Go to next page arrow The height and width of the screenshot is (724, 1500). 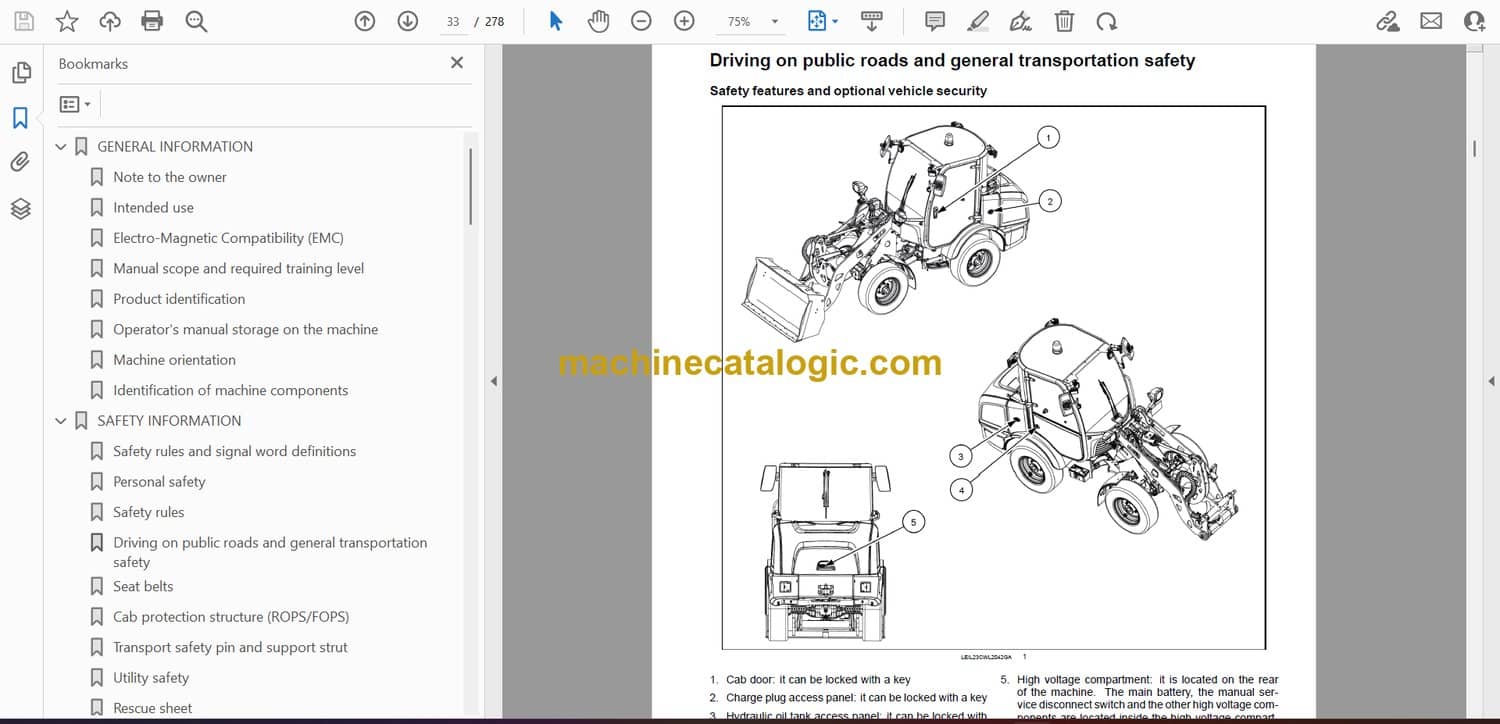click(408, 21)
